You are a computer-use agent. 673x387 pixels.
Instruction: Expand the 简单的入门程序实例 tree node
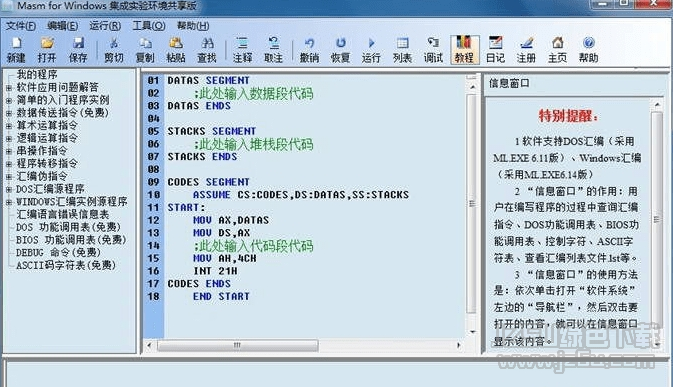click(9, 101)
